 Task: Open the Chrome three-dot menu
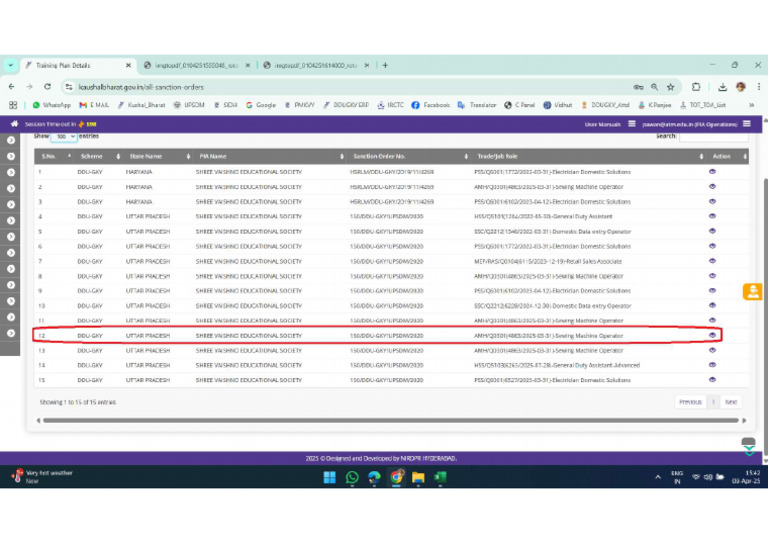pos(759,87)
